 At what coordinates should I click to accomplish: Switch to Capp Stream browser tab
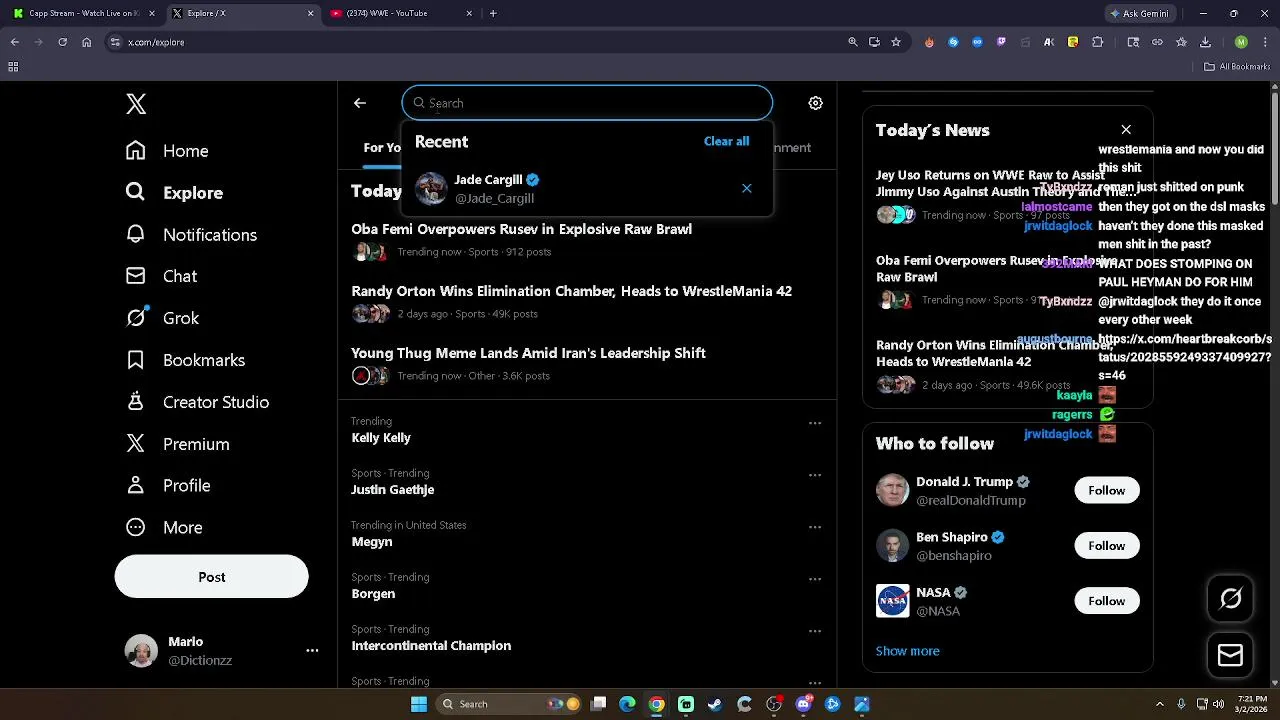click(84, 13)
